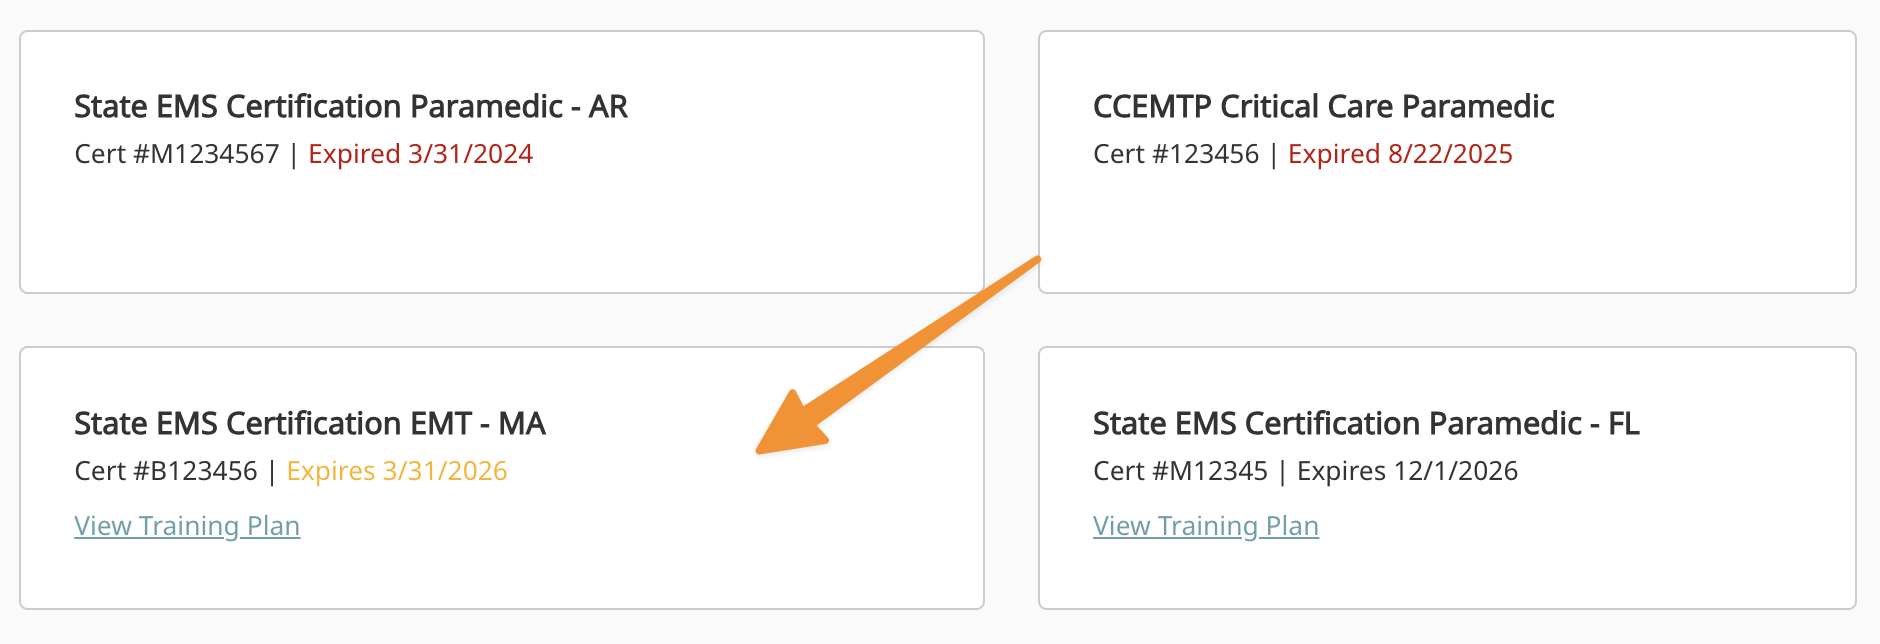Click certificate number M12345
Image resolution: width=1880 pixels, height=644 pixels.
tap(1180, 471)
